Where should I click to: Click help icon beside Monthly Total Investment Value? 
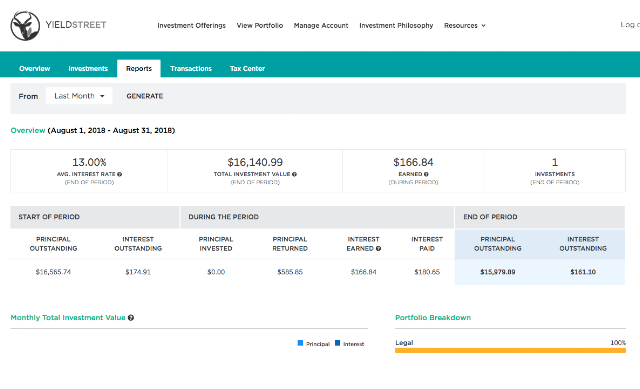click(x=131, y=318)
